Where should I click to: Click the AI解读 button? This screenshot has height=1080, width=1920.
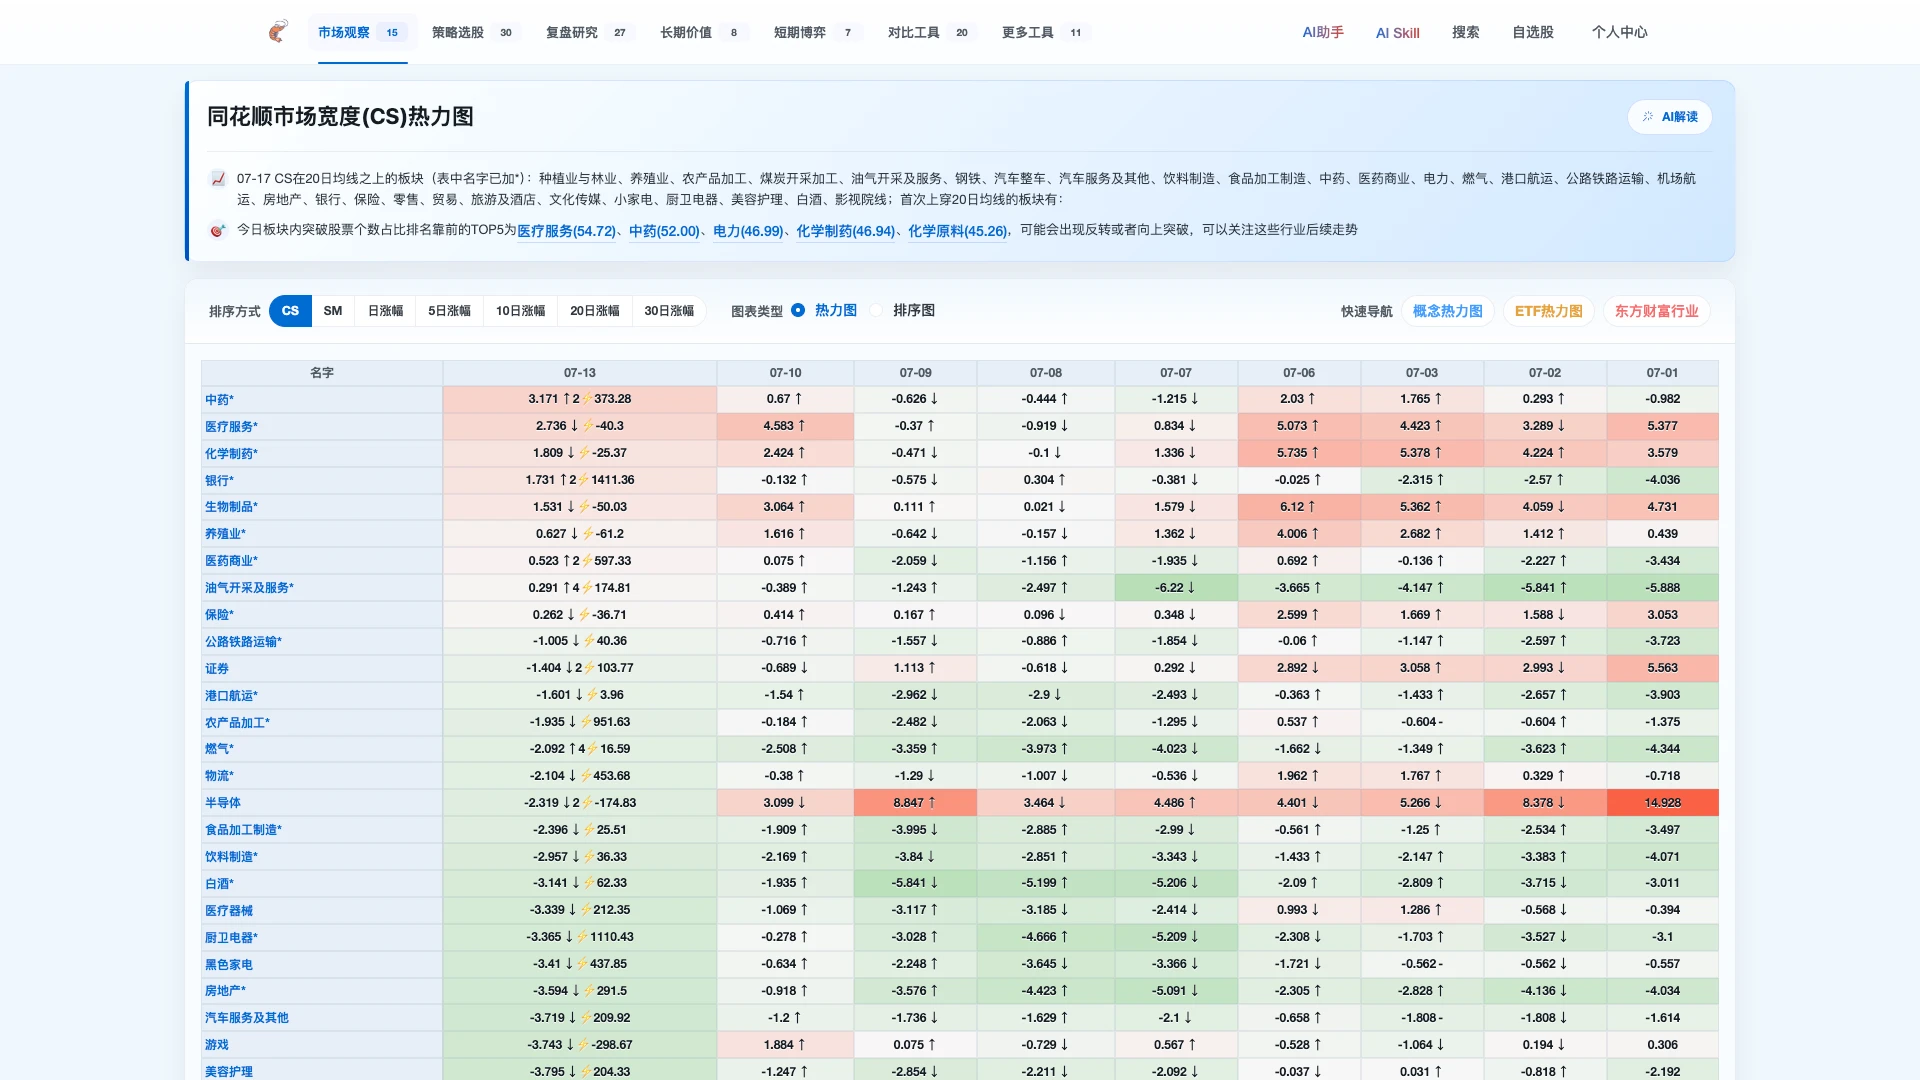tap(1669, 117)
